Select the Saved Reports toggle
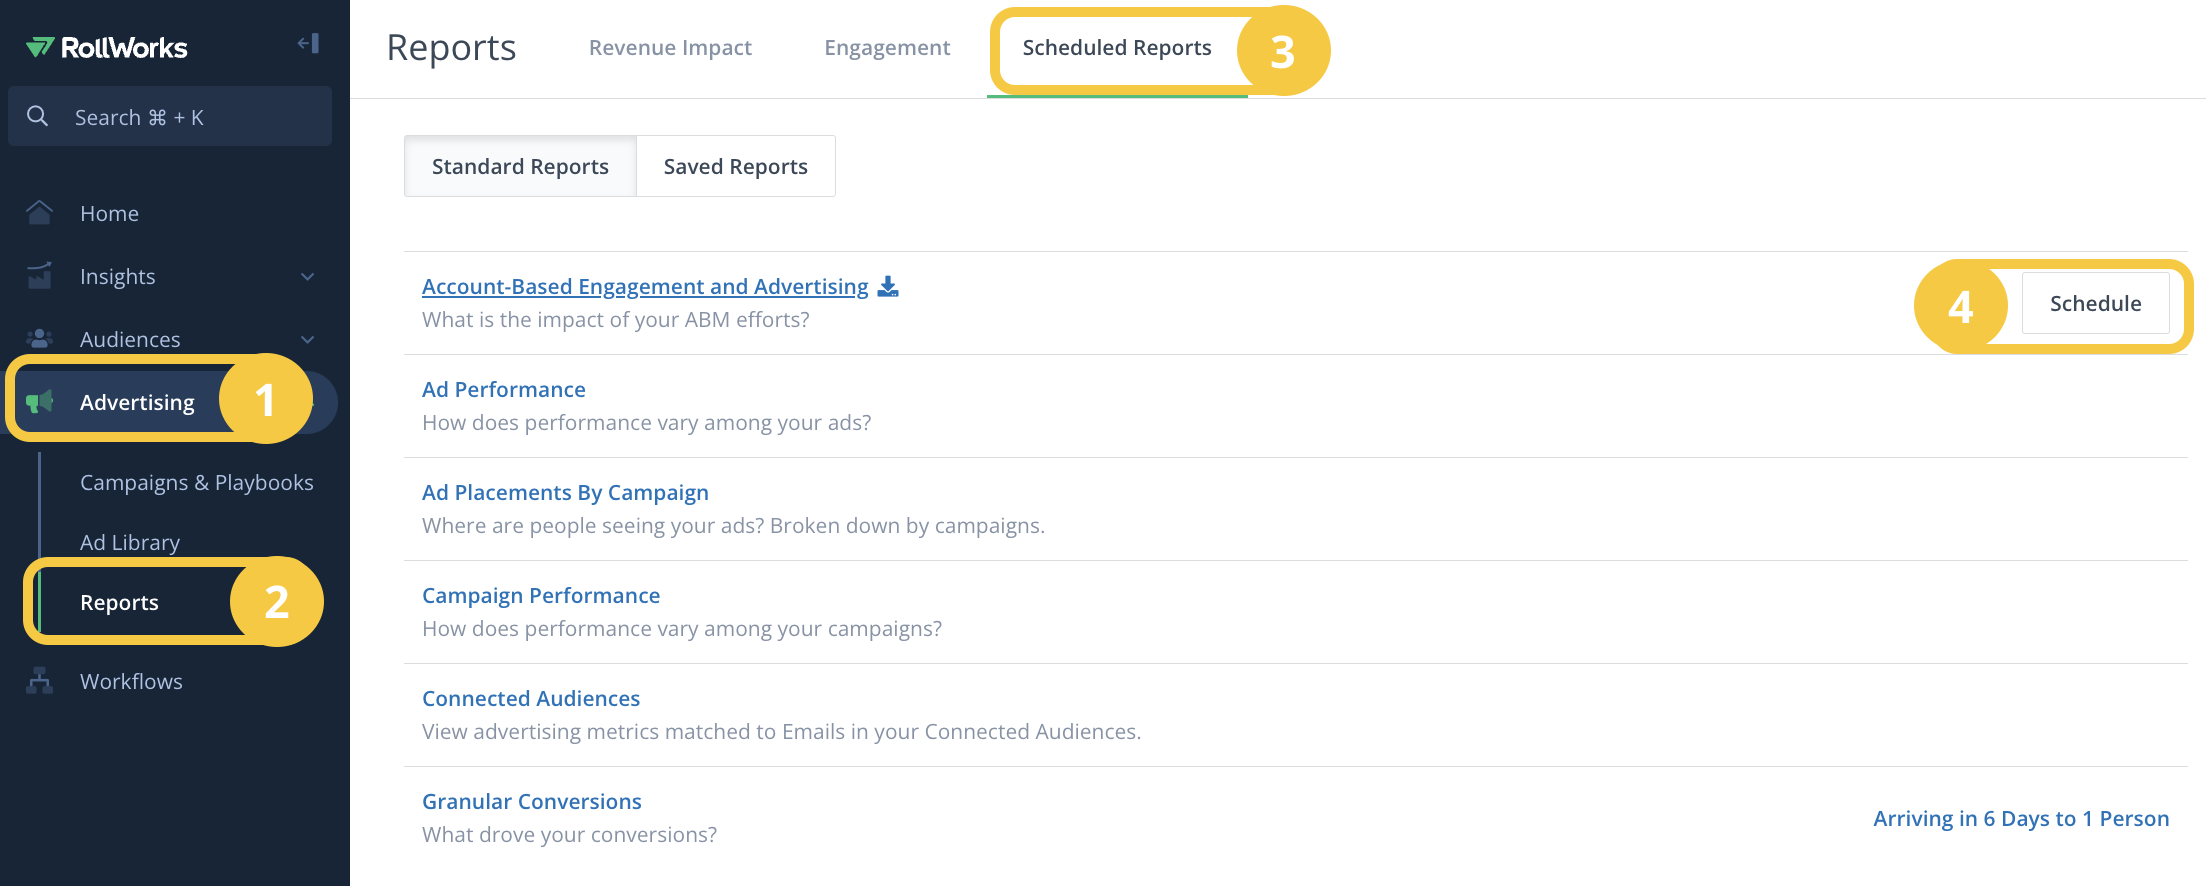This screenshot has width=2206, height=886. pyautogui.click(x=736, y=166)
